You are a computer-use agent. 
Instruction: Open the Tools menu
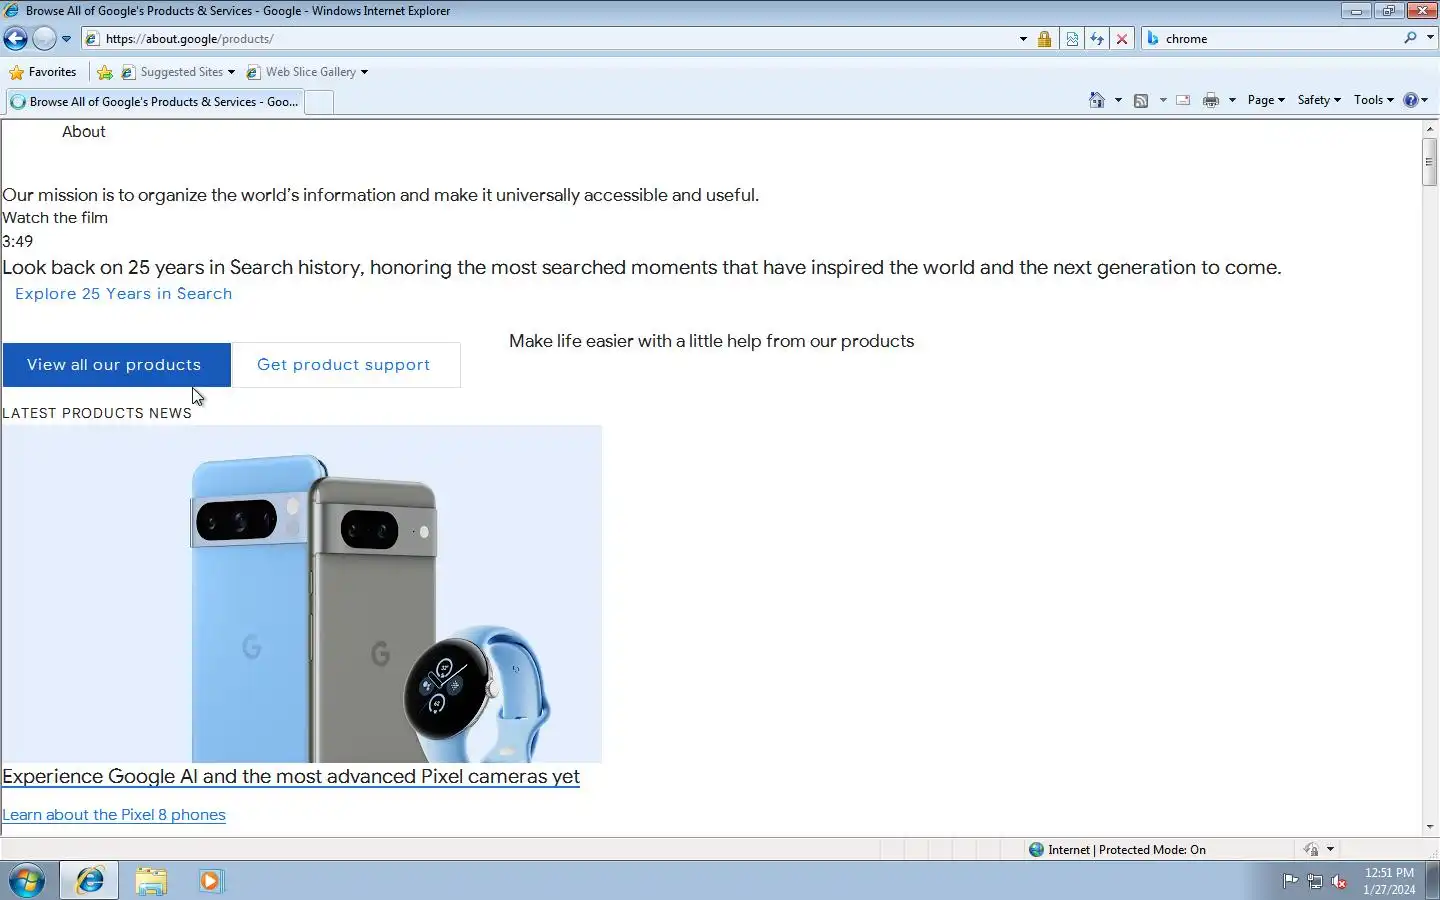1373,100
